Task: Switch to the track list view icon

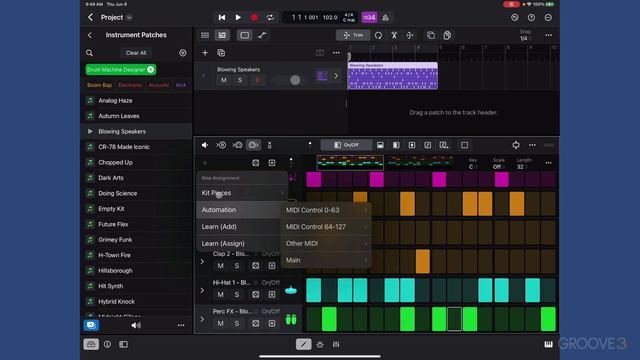Action: tap(205, 36)
